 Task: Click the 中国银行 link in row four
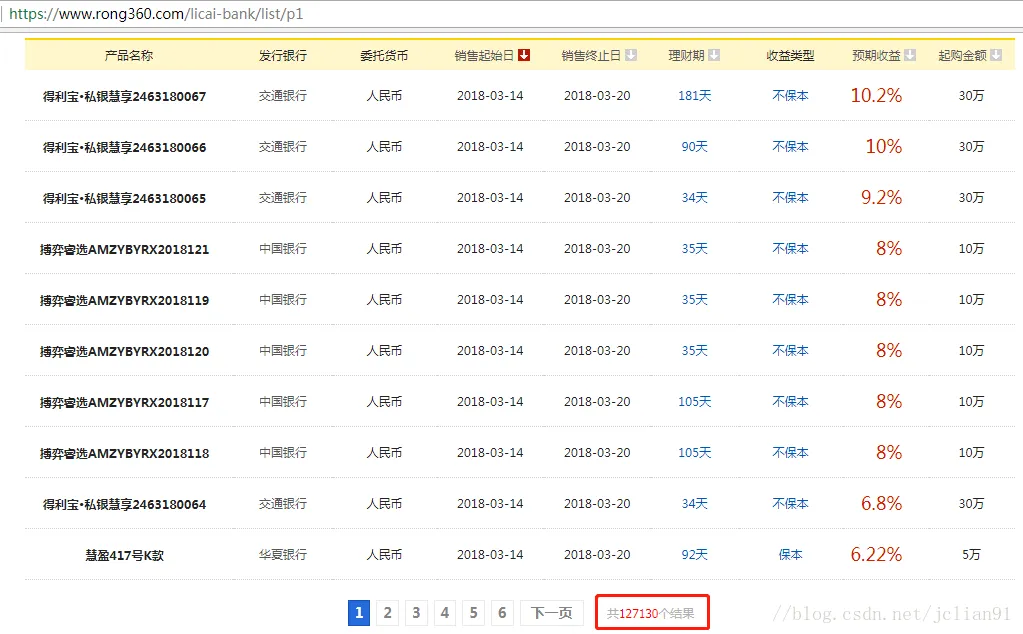(284, 248)
